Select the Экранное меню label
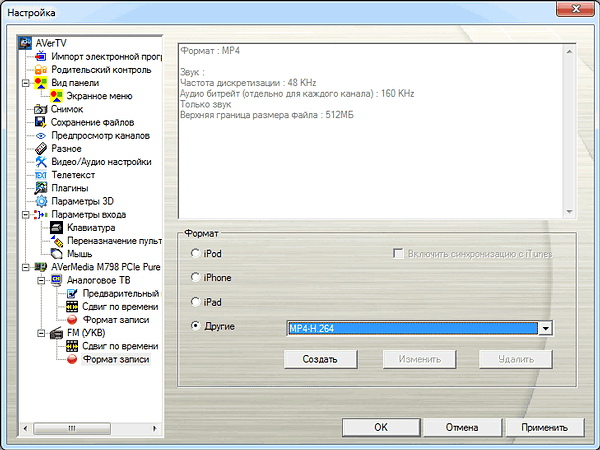The width and height of the screenshot is (600, 450). tap(99, 96)
